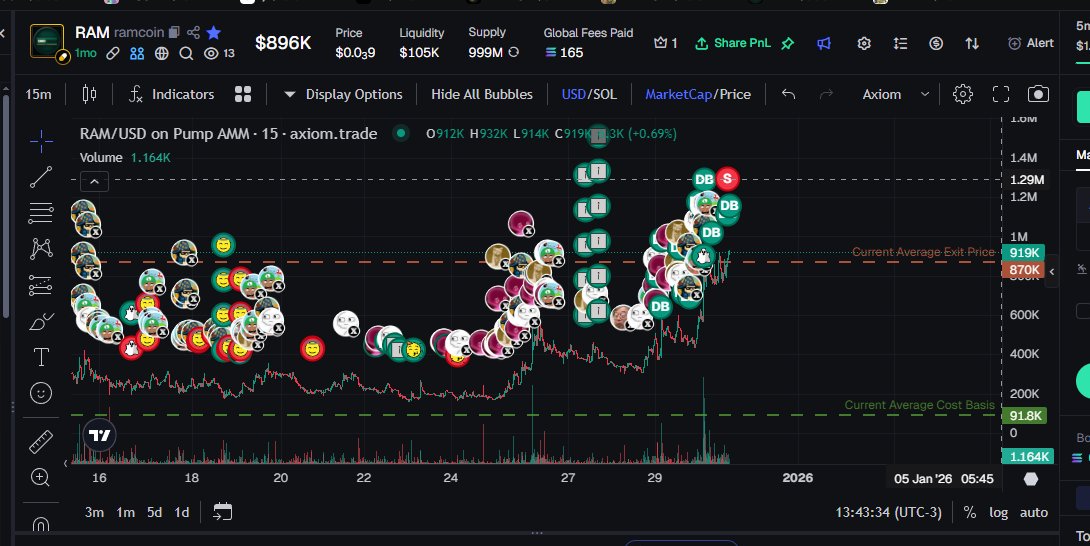Set chart range to 1m
The height and width of the screenshot is (546, 1090).
125,513
